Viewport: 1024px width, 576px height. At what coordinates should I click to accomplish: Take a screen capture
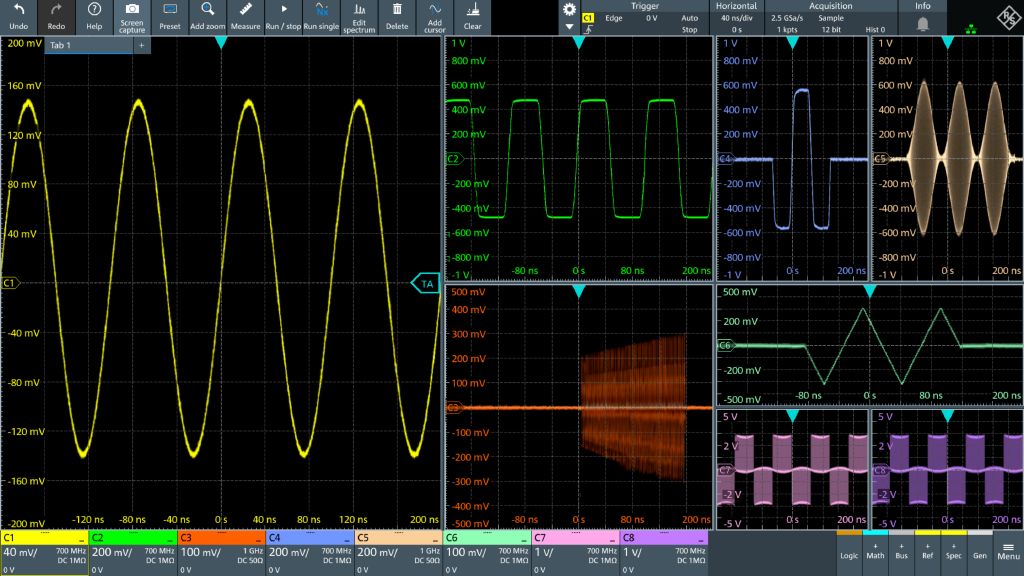(x=132, y=17)
